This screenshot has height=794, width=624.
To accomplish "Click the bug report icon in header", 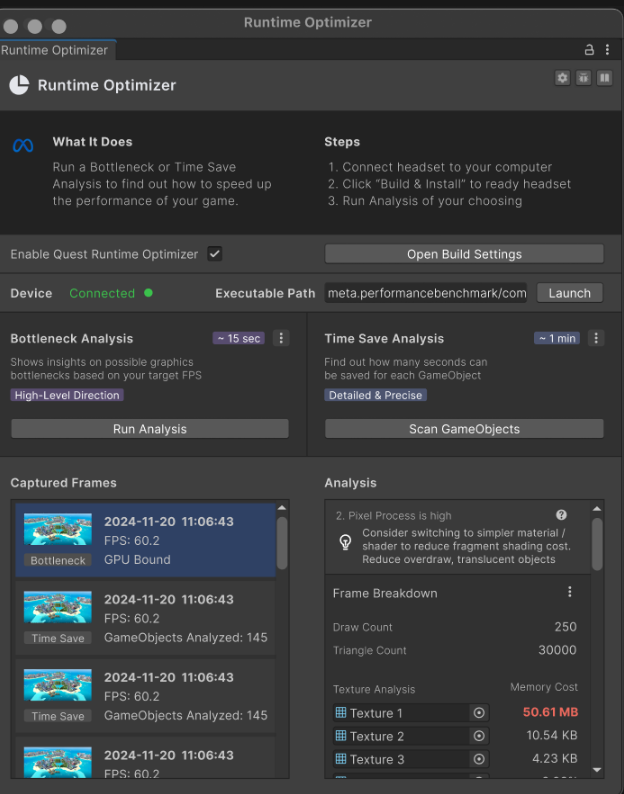I will 583,78.
